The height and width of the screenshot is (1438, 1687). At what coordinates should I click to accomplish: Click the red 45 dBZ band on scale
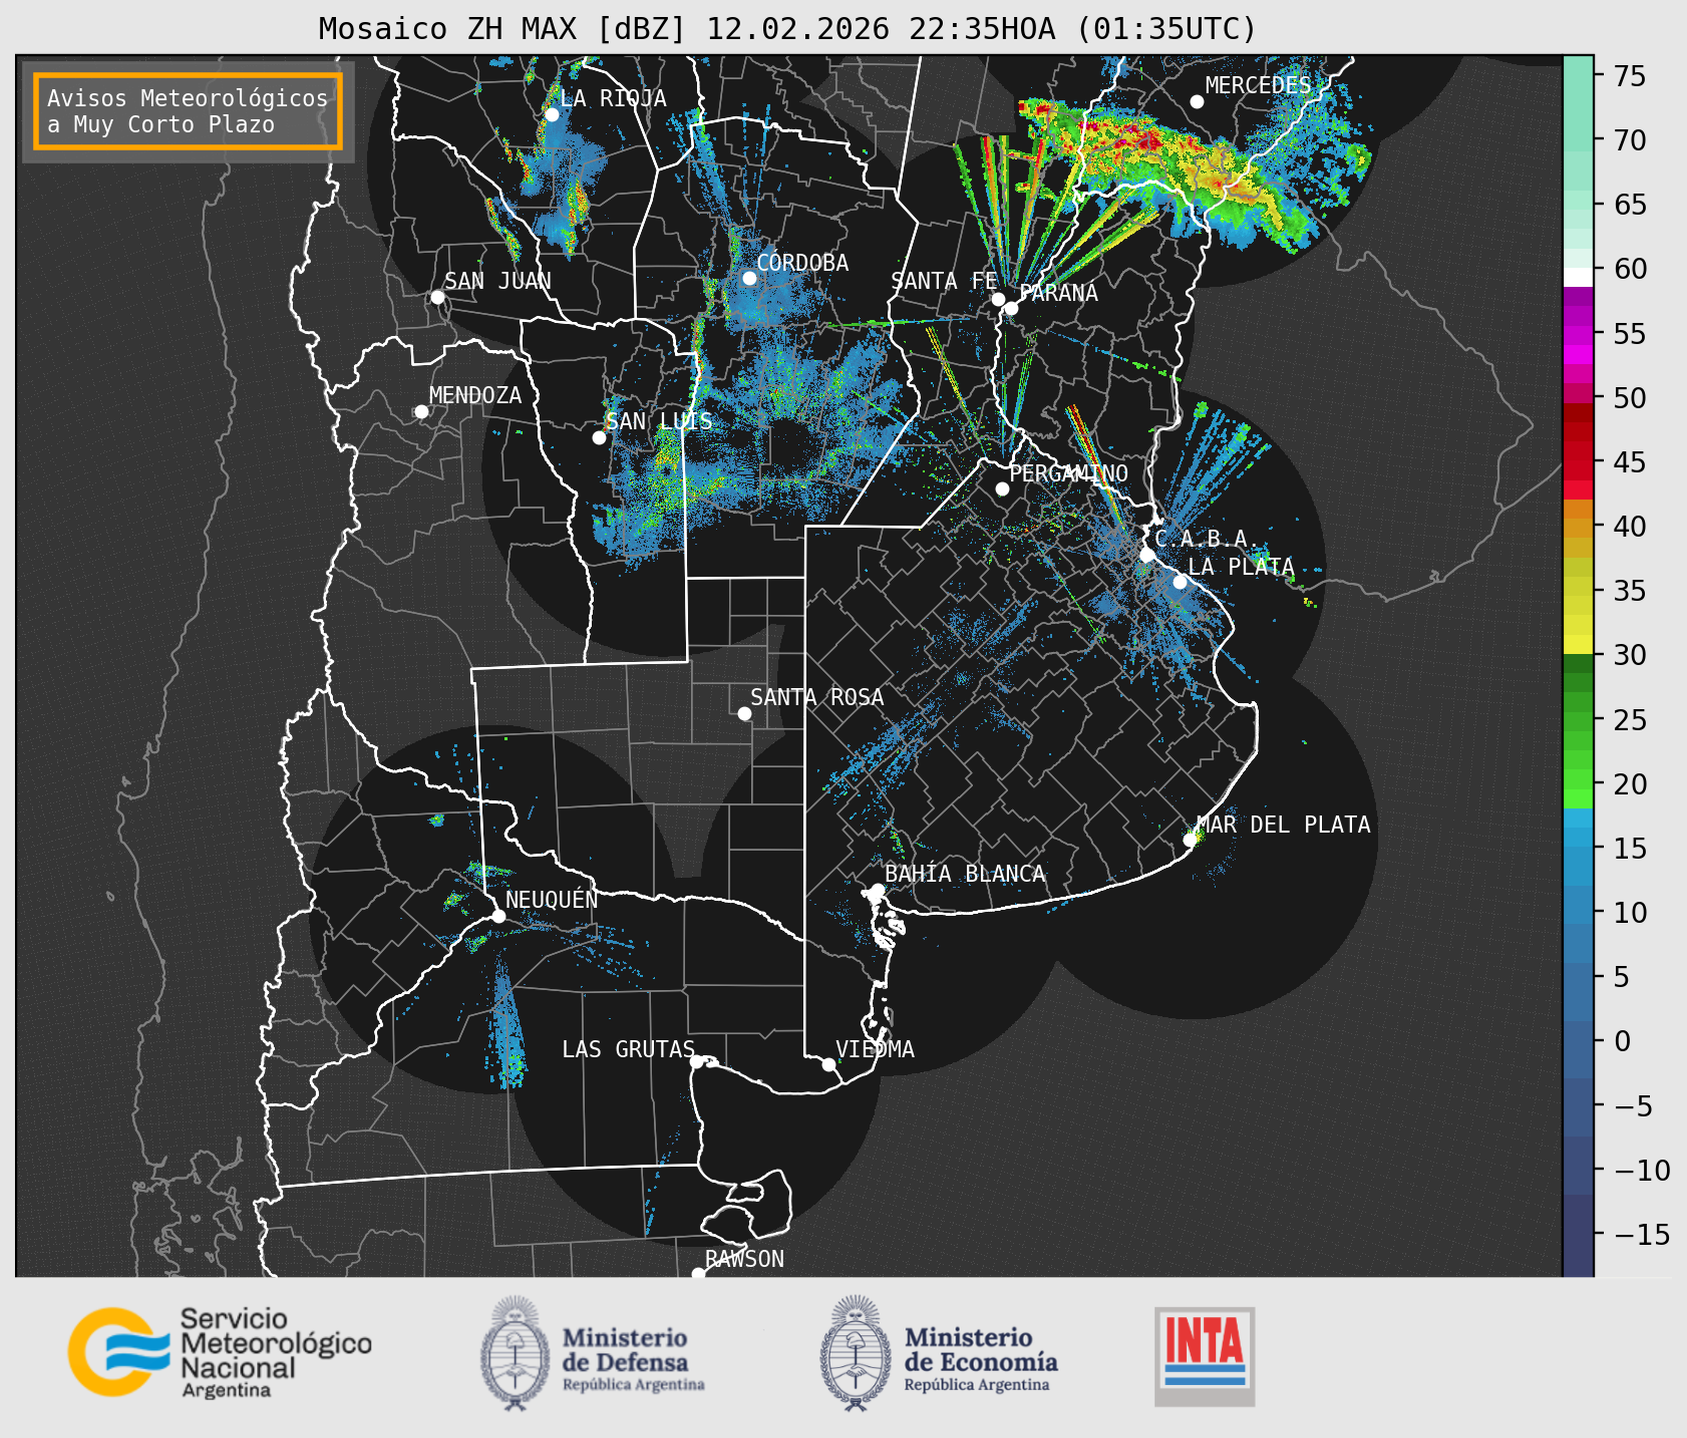click(x=1578, y=463)
